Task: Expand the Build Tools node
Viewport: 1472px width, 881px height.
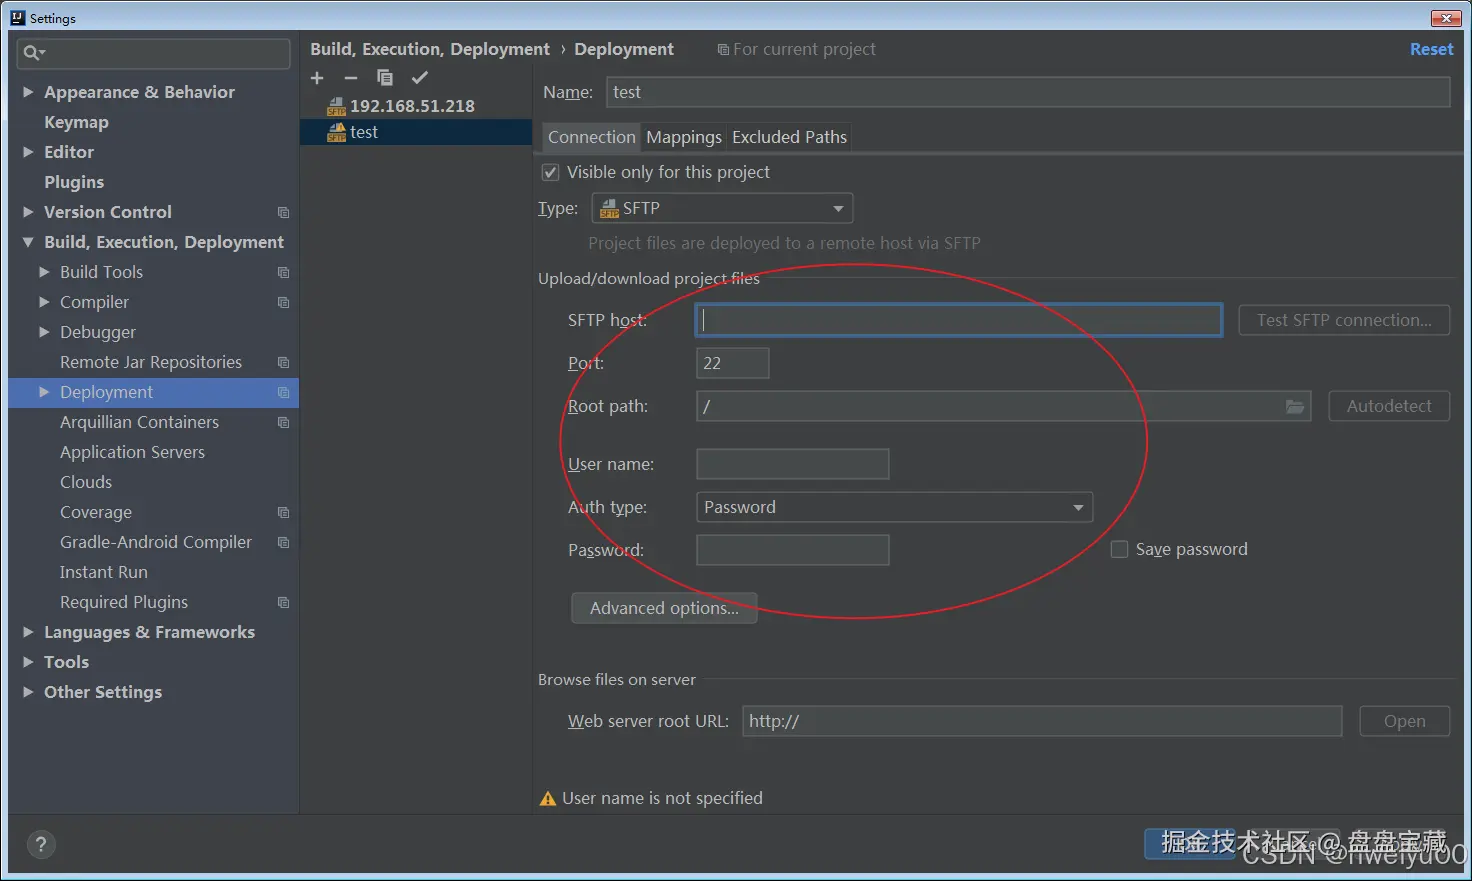Action: click(x=44, y=272)
